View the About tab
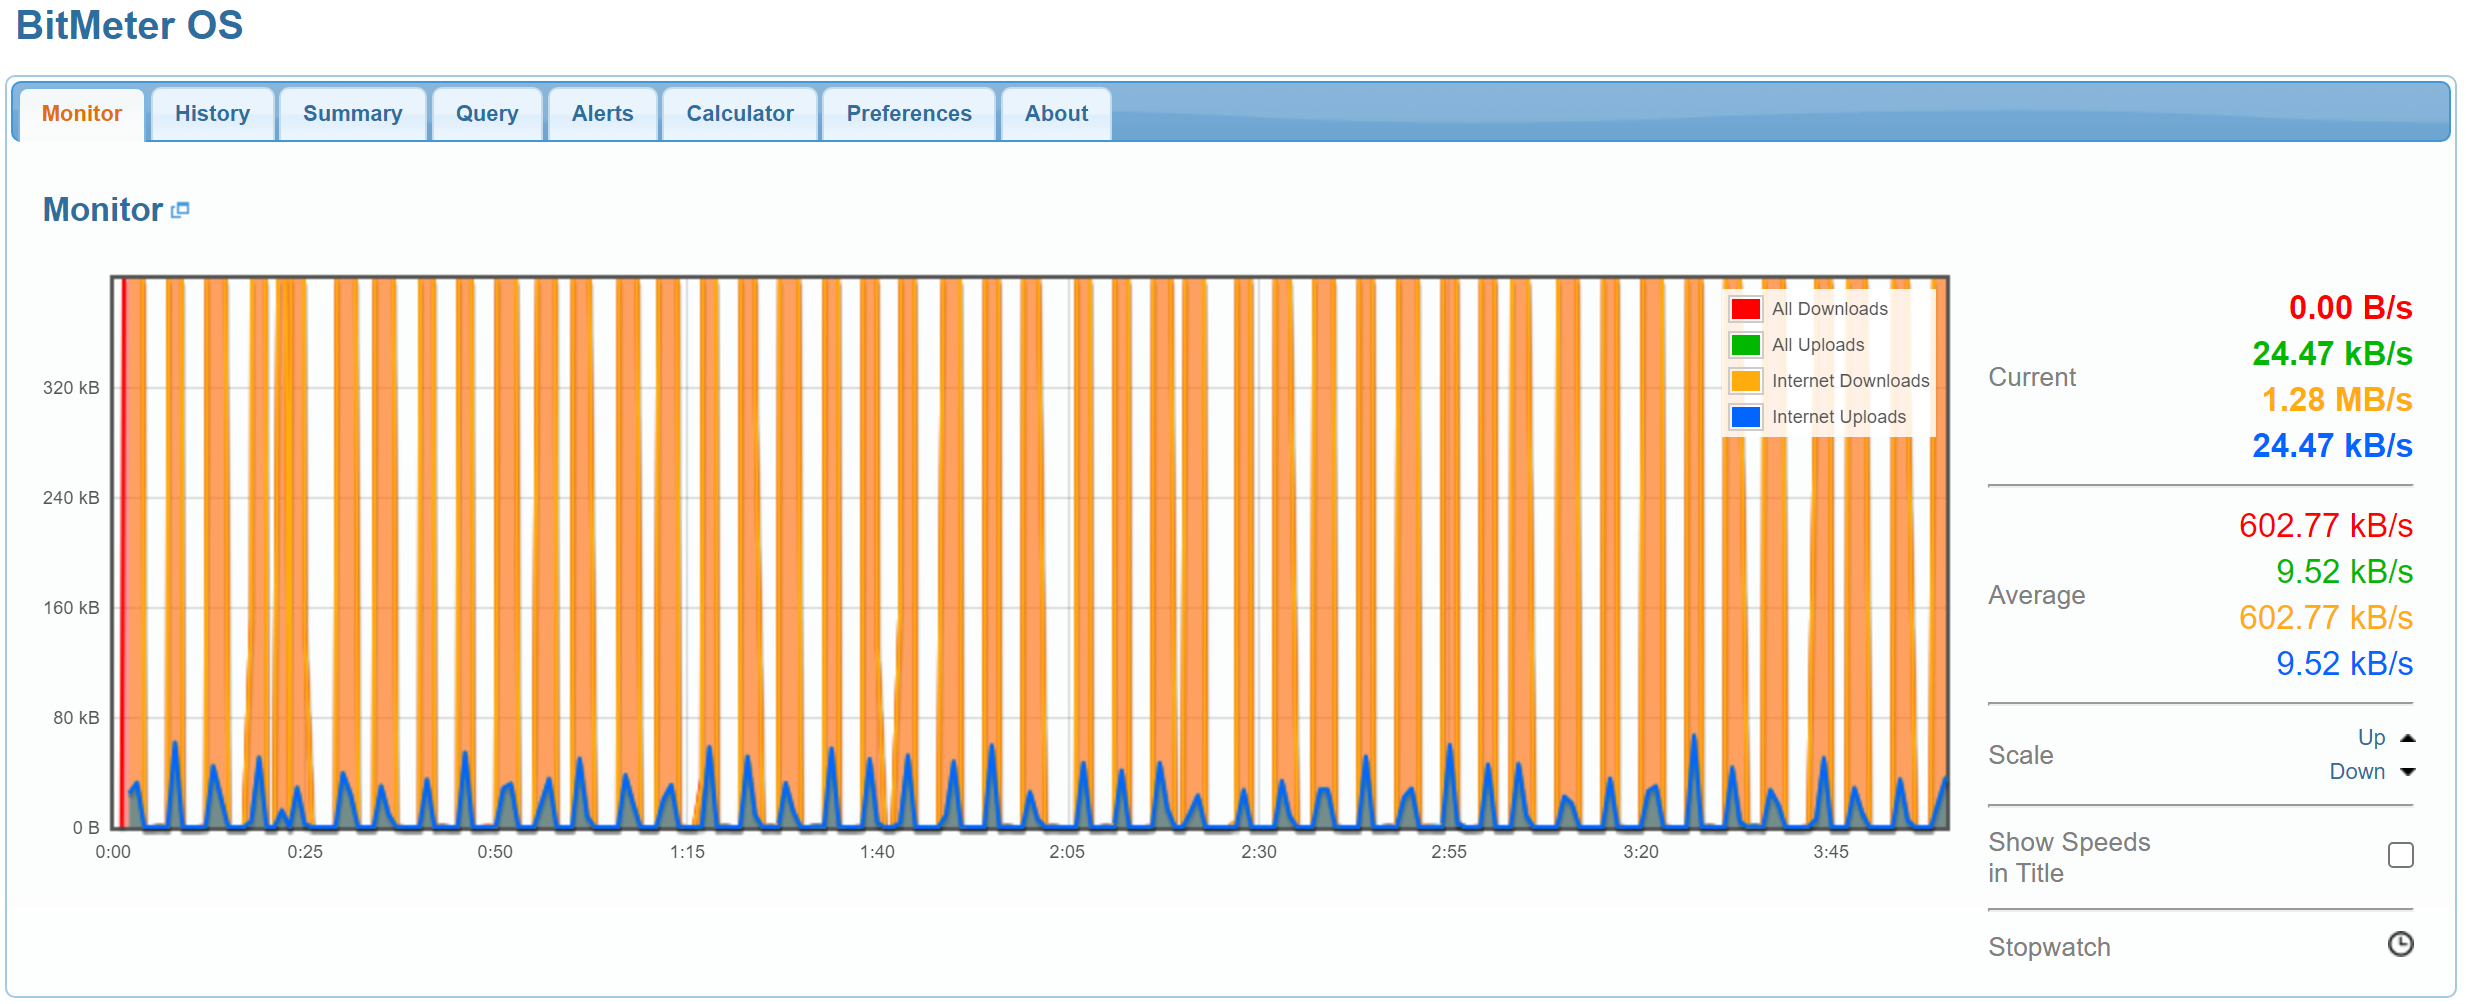The image size is (2466, 1004). 1056,114
